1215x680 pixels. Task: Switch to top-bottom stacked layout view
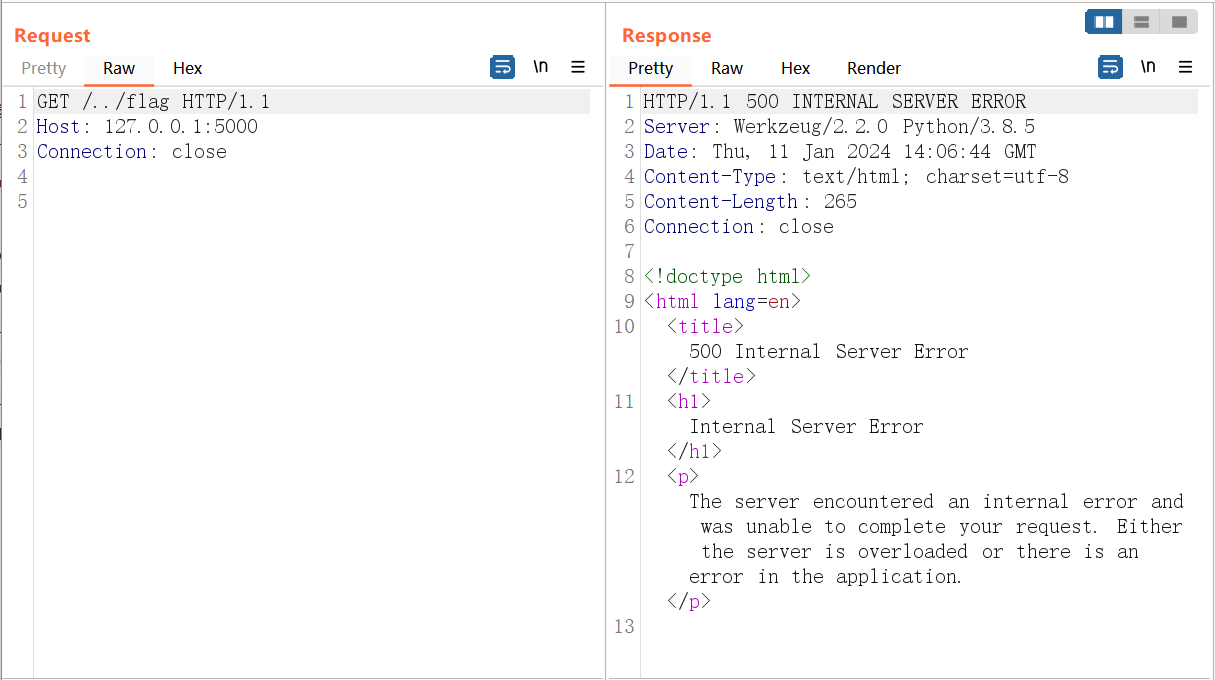pos(1141,22)
